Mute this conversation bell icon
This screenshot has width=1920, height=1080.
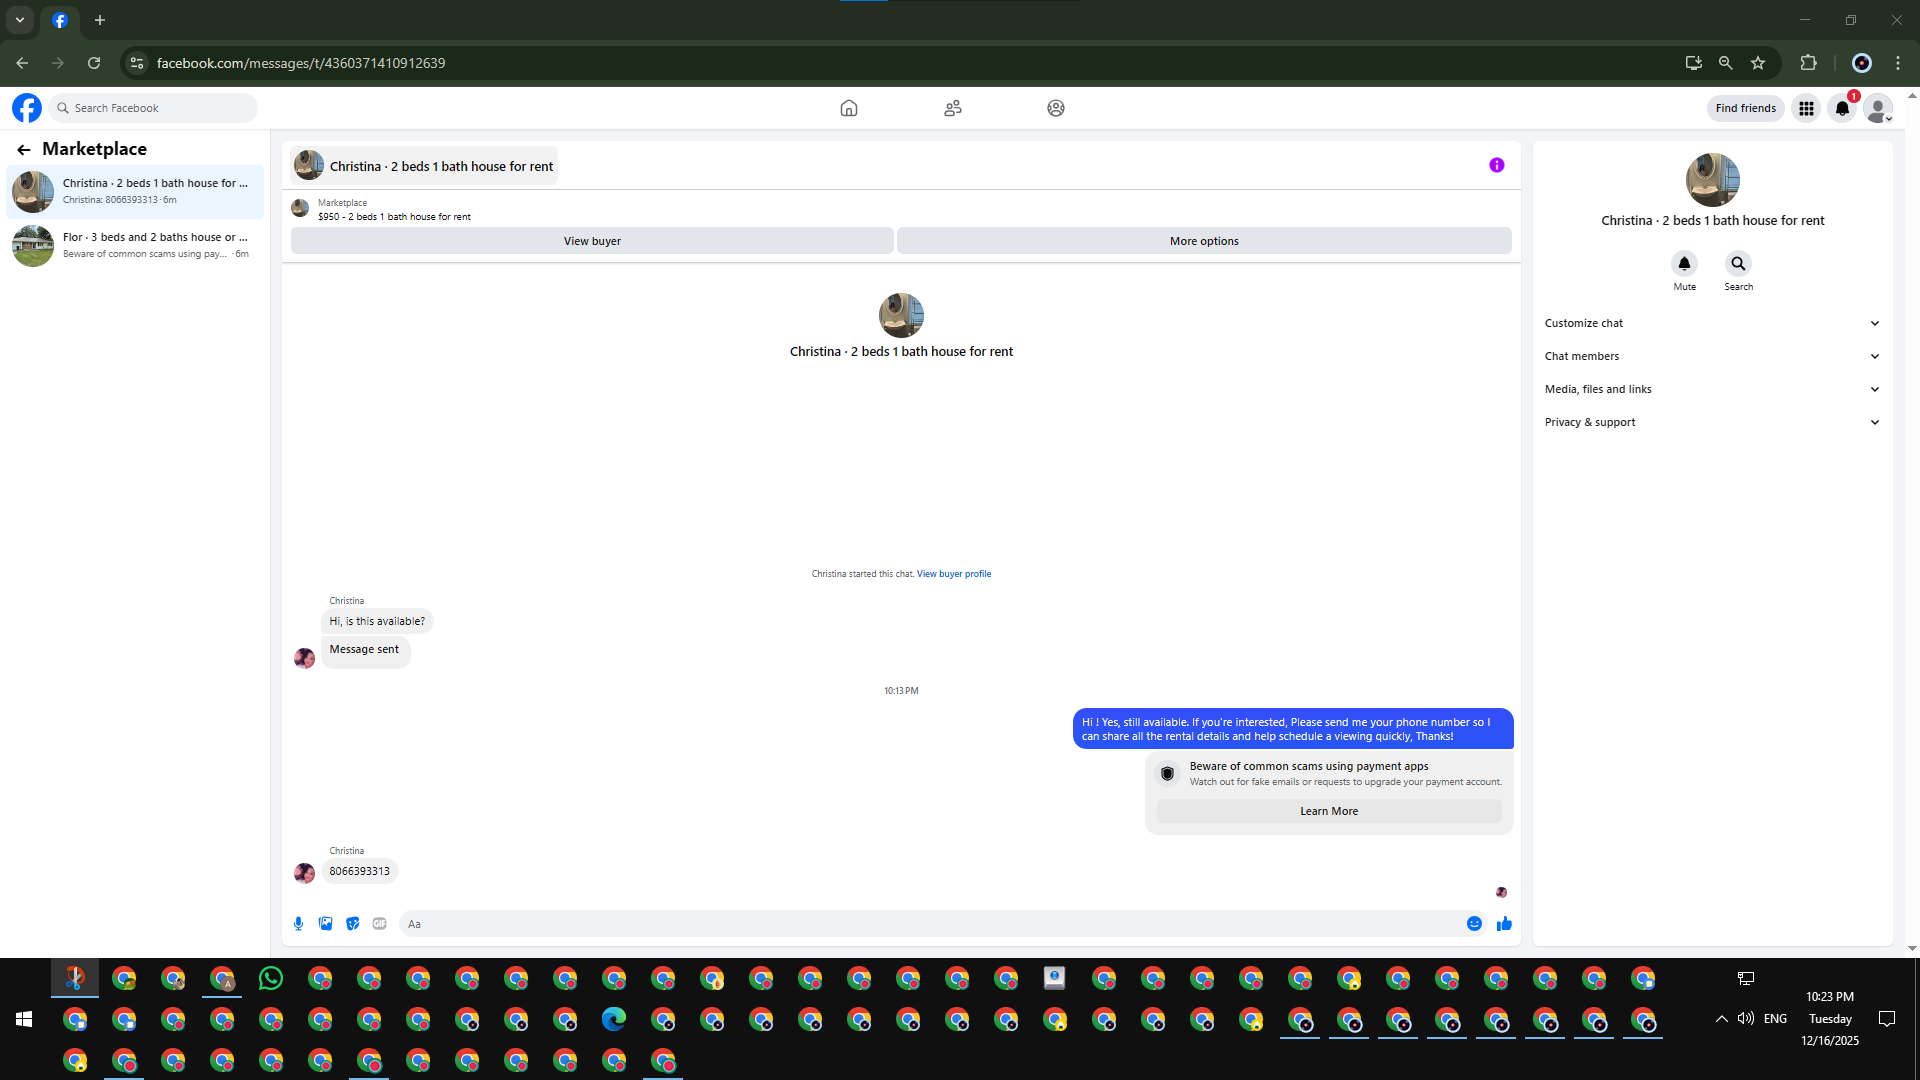[x=1684, y=264]
